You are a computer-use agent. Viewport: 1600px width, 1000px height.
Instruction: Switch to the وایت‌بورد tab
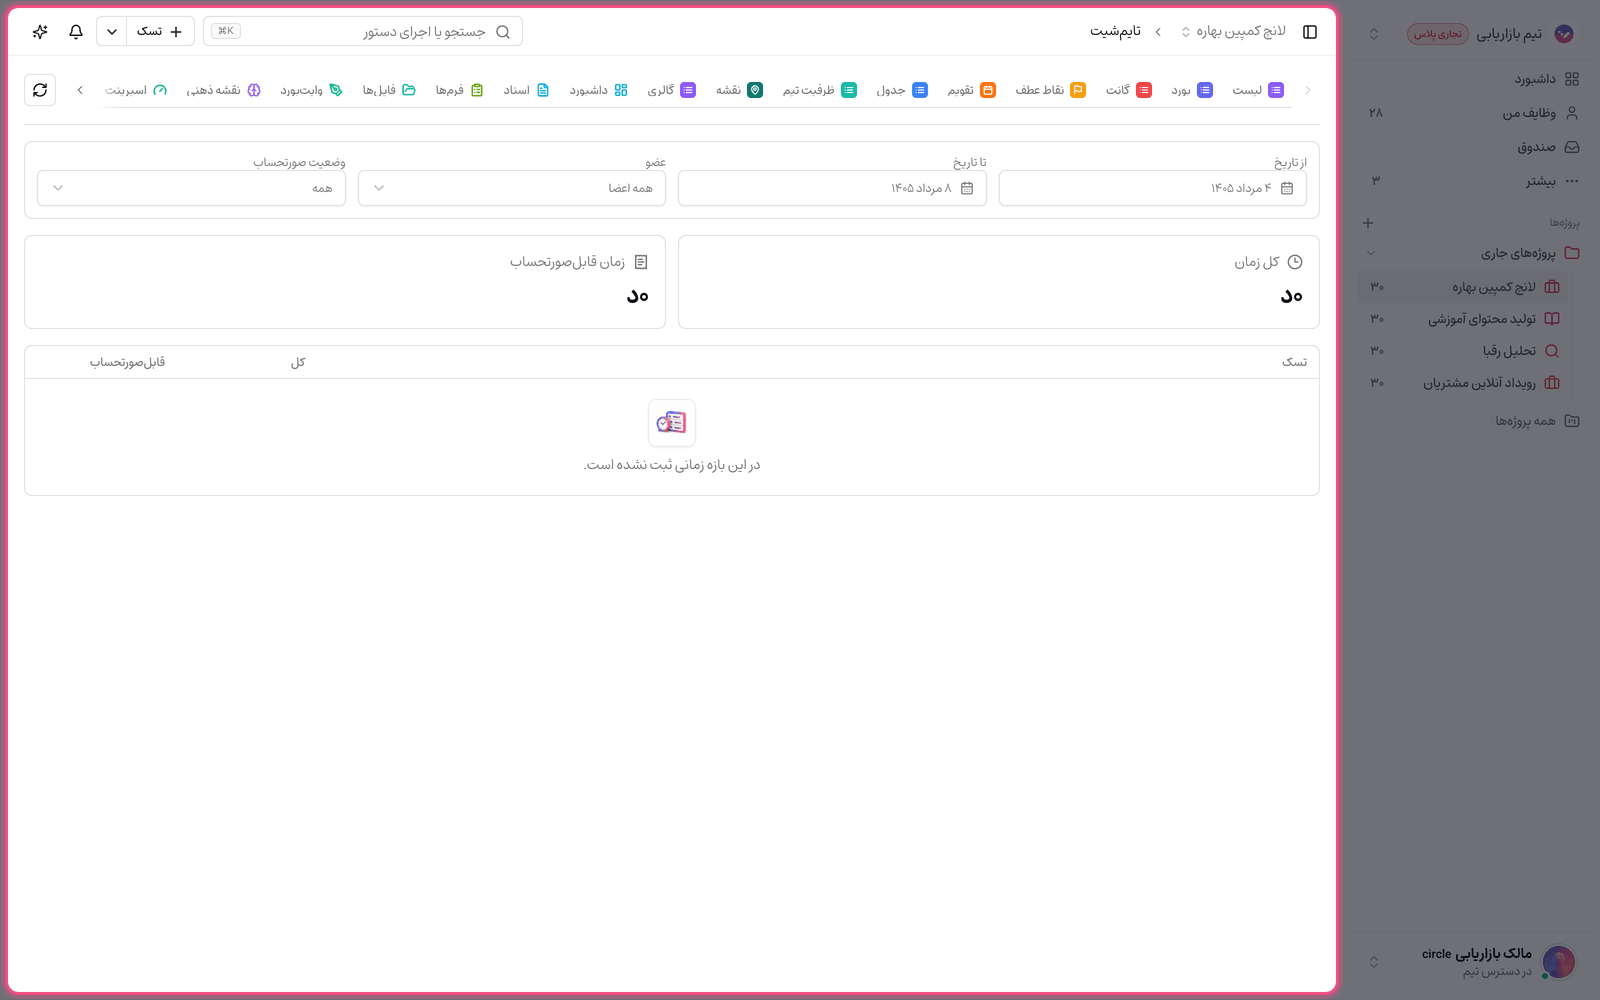311,90
